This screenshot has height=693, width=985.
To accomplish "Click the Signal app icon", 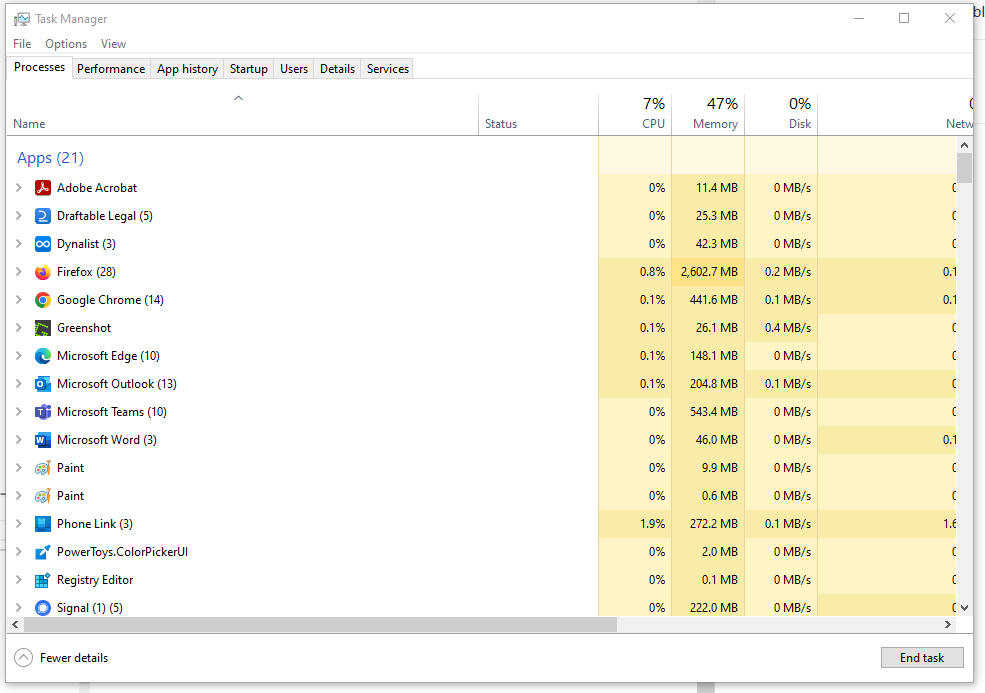I will pyautogui.click(x=43, y=608).
